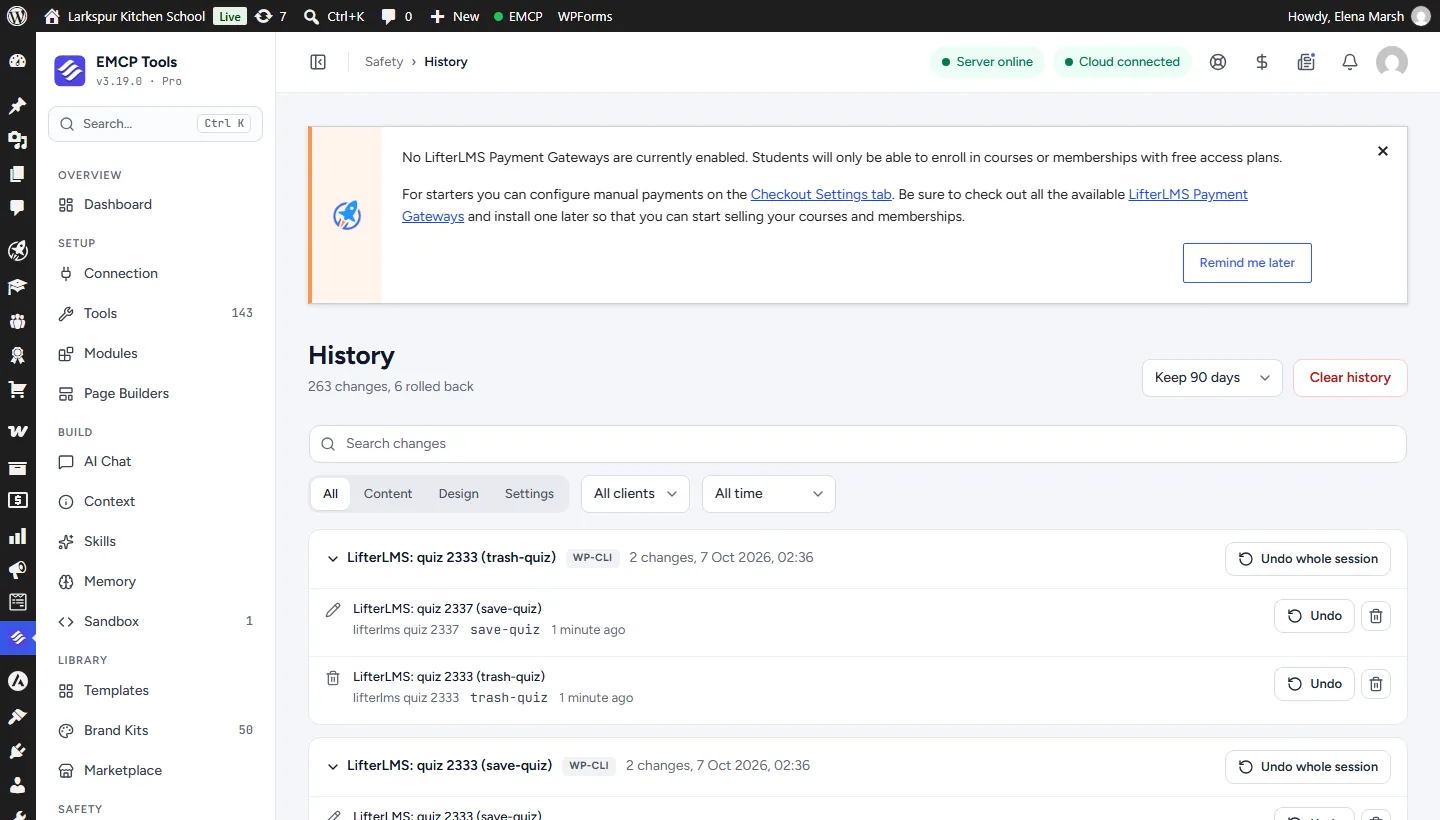Viewport: 1440px width, 820px height.
Task: Delete the quiz 2337 save-quiz history entry
Action: coord(1376,616)
